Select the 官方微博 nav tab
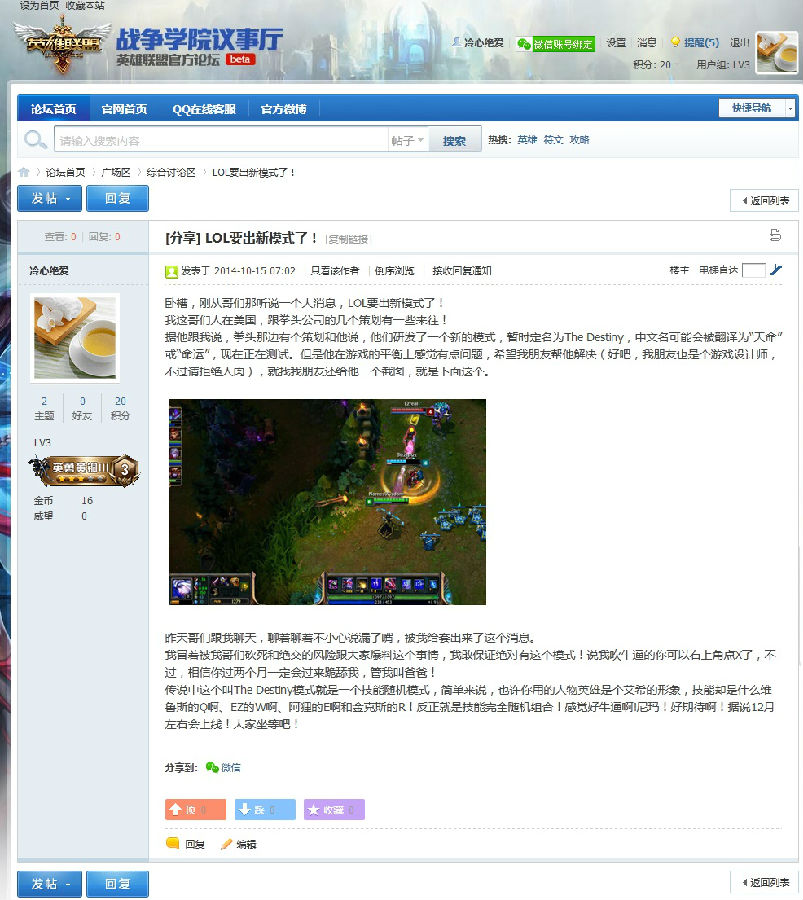The height and width of the screenshot is (900, 803). 284,109
